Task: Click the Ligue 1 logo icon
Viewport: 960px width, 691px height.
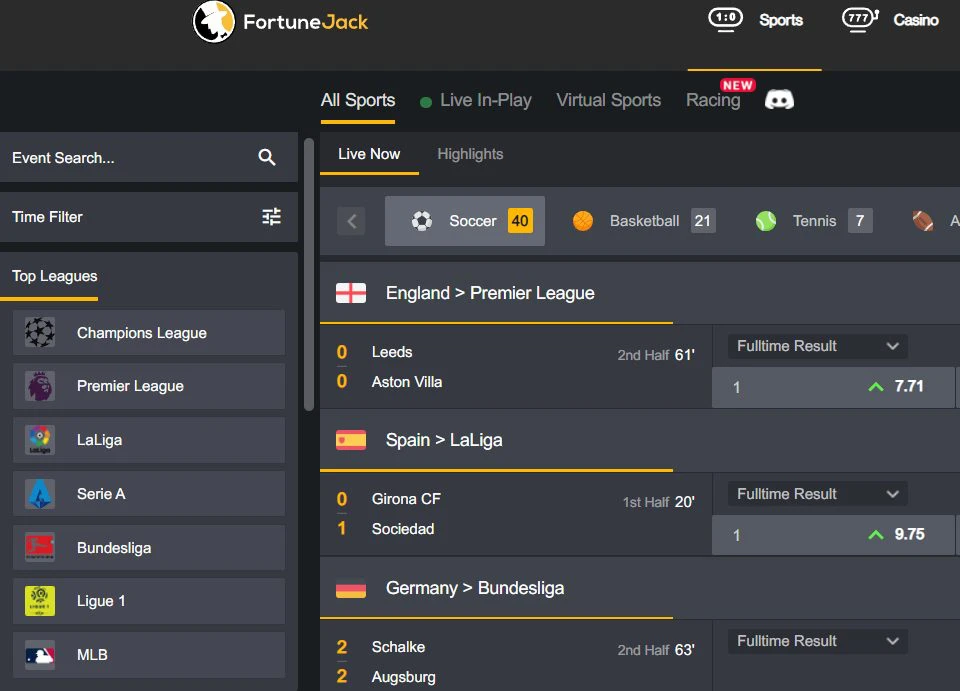Action: (x=40, y=601)
